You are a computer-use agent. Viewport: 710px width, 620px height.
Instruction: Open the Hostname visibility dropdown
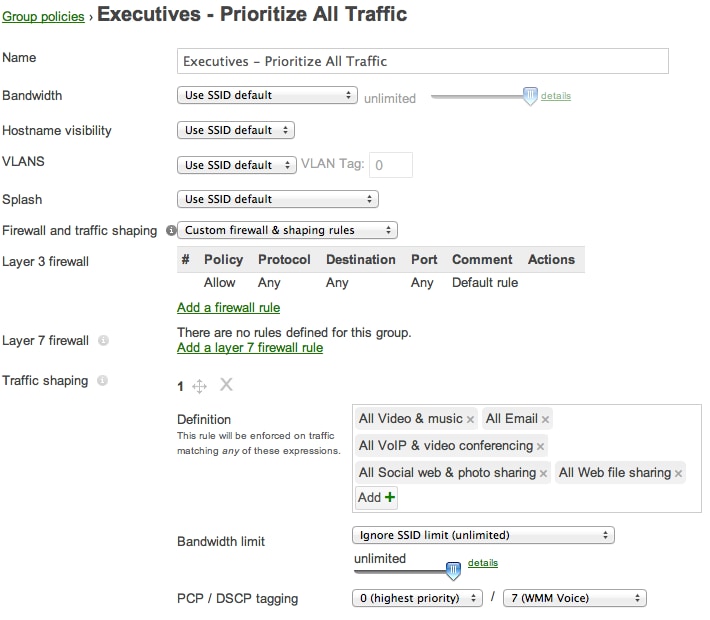point(236,130)
